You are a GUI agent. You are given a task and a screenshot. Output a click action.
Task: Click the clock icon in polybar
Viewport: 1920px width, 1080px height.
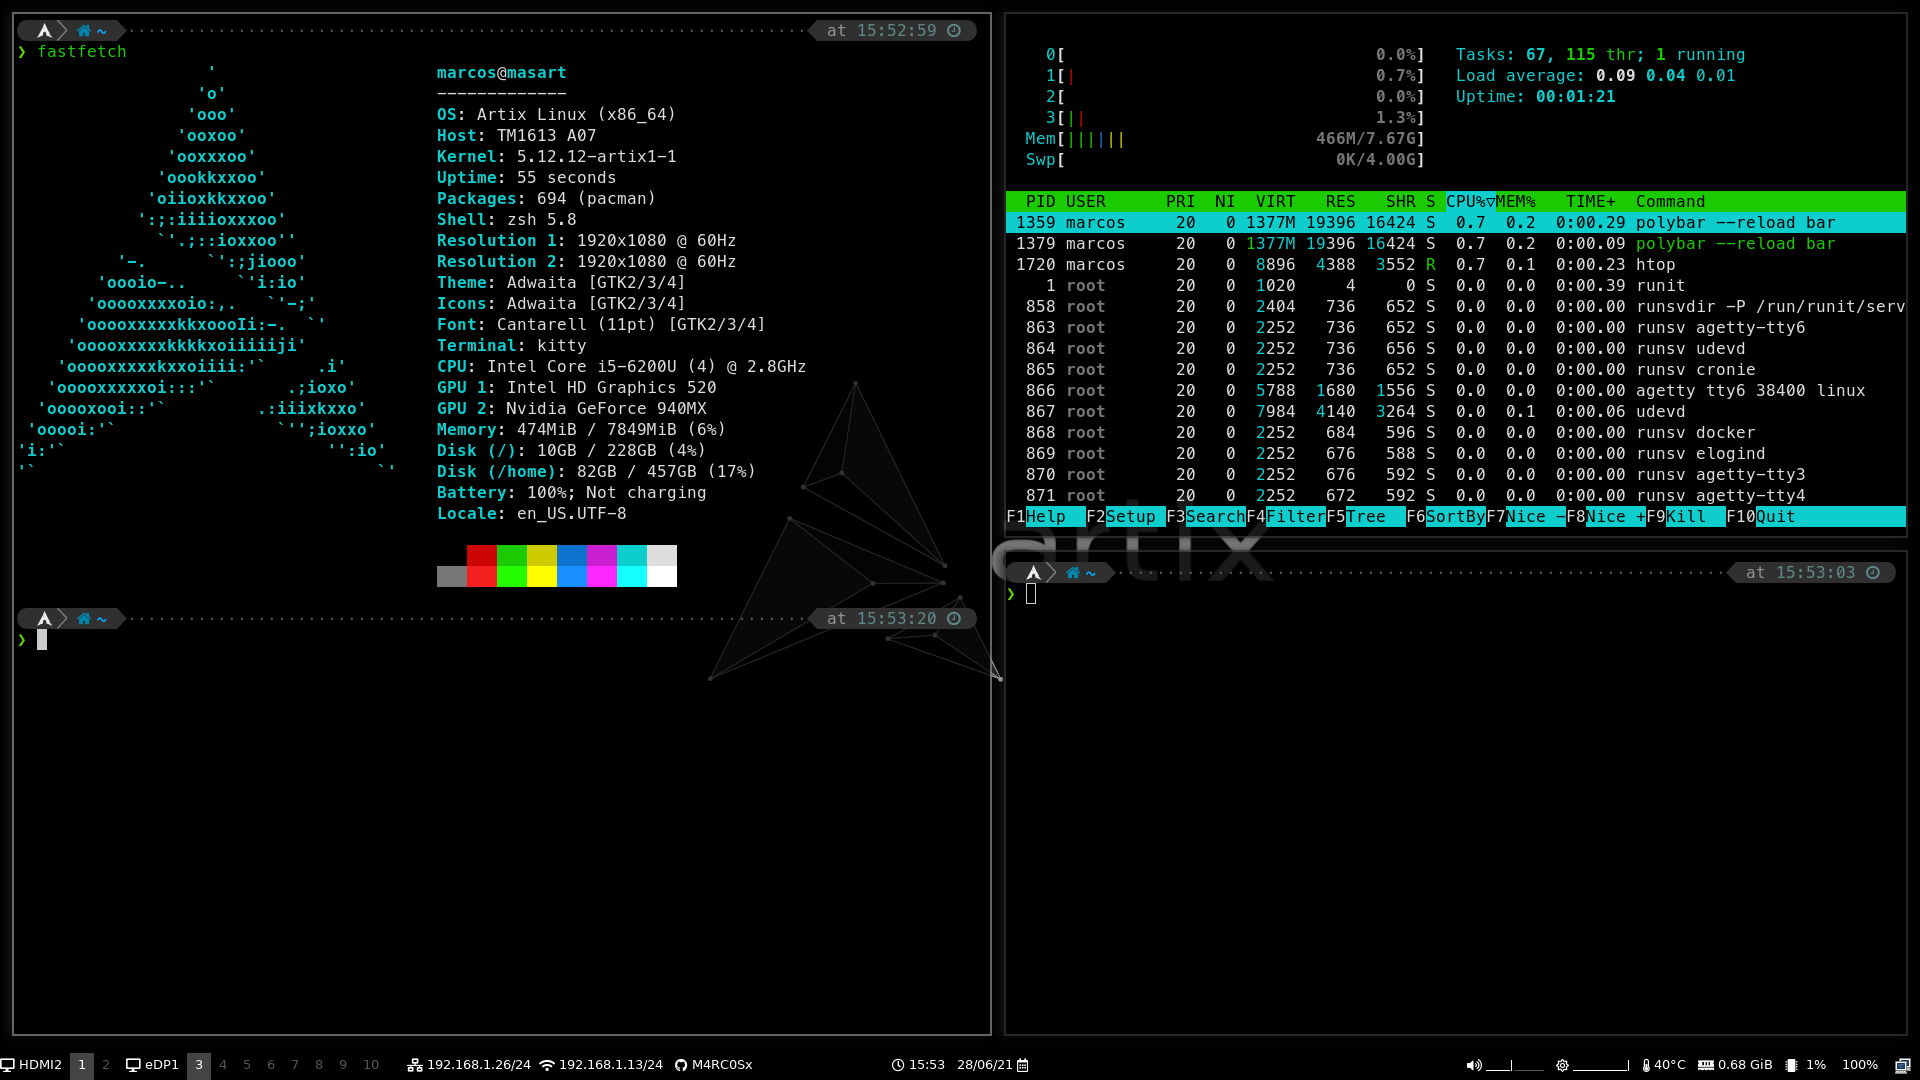[897, 1065]
